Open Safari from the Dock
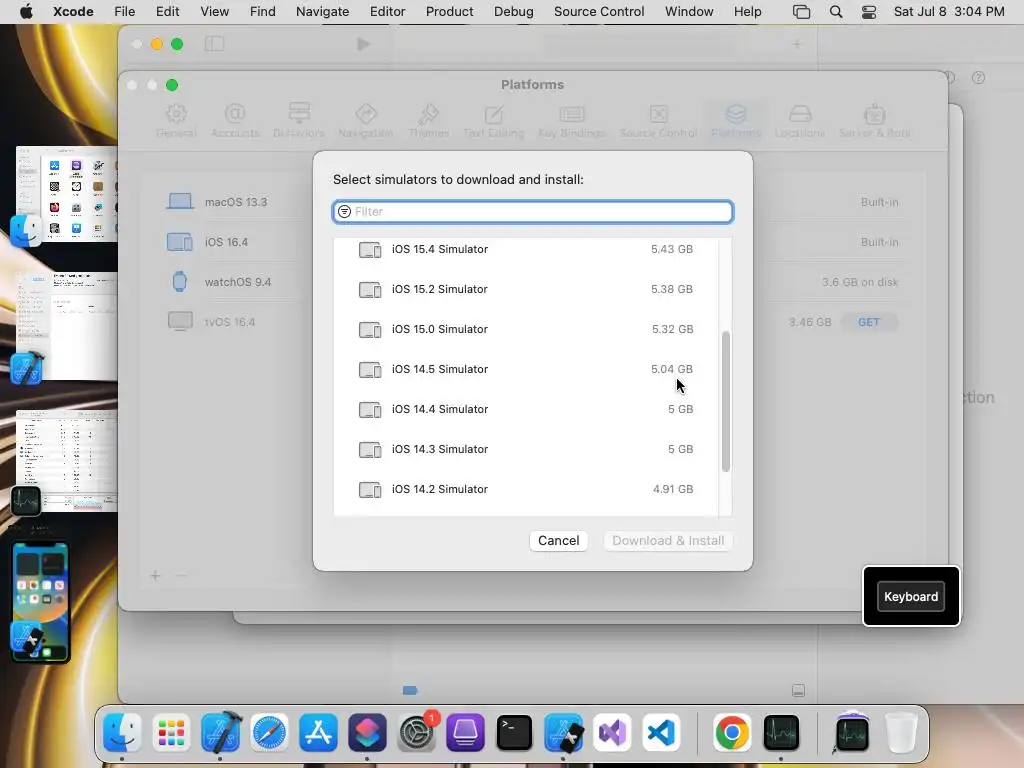Viewport: 1024px width, 768px height. tap(269, 733)
